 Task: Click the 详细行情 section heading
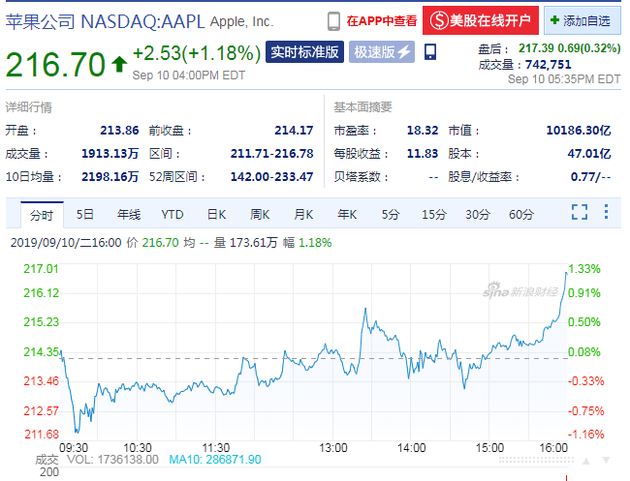[29, 107]
